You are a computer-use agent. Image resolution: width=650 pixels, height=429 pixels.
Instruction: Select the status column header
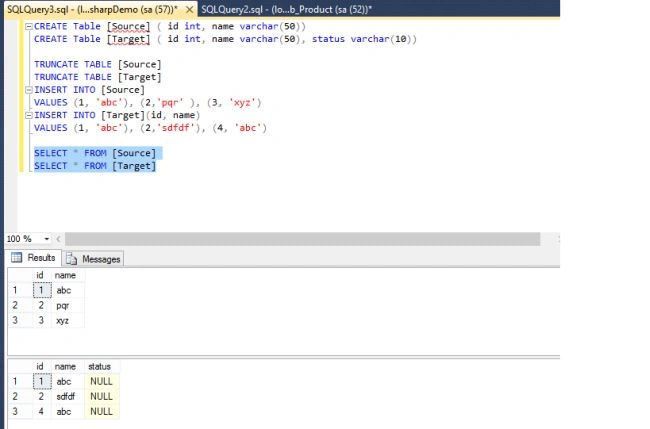pos(99,366)
